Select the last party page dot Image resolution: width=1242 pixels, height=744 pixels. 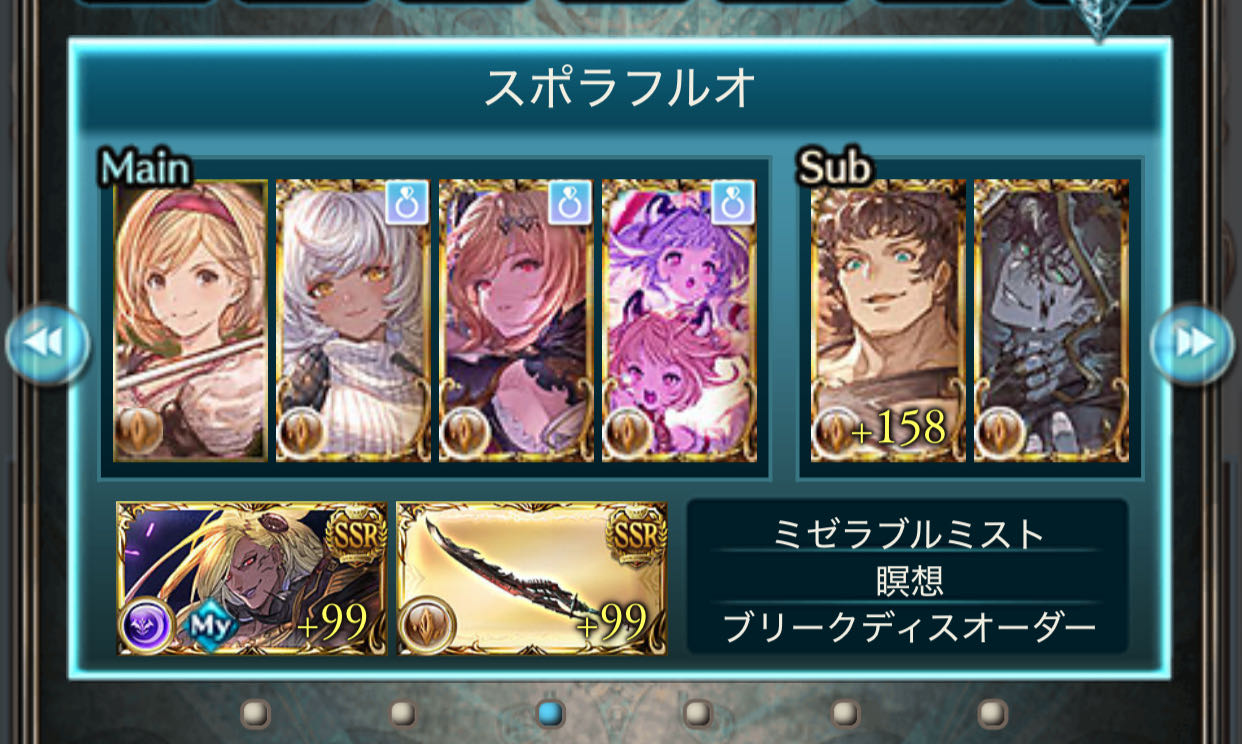[x=992, y=712]
